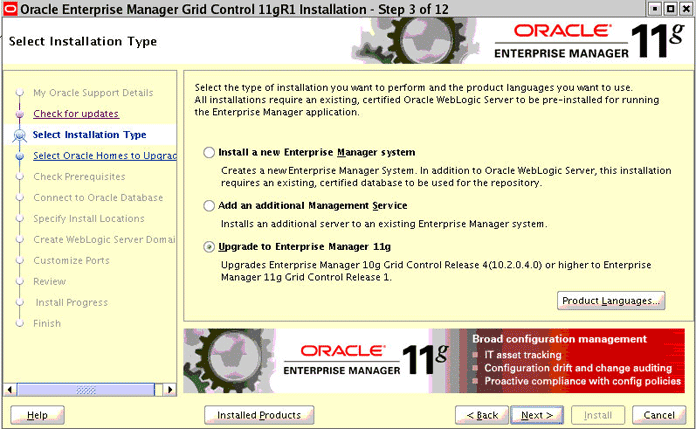Click right arrow of steps scrollbar

click(170, 390)
